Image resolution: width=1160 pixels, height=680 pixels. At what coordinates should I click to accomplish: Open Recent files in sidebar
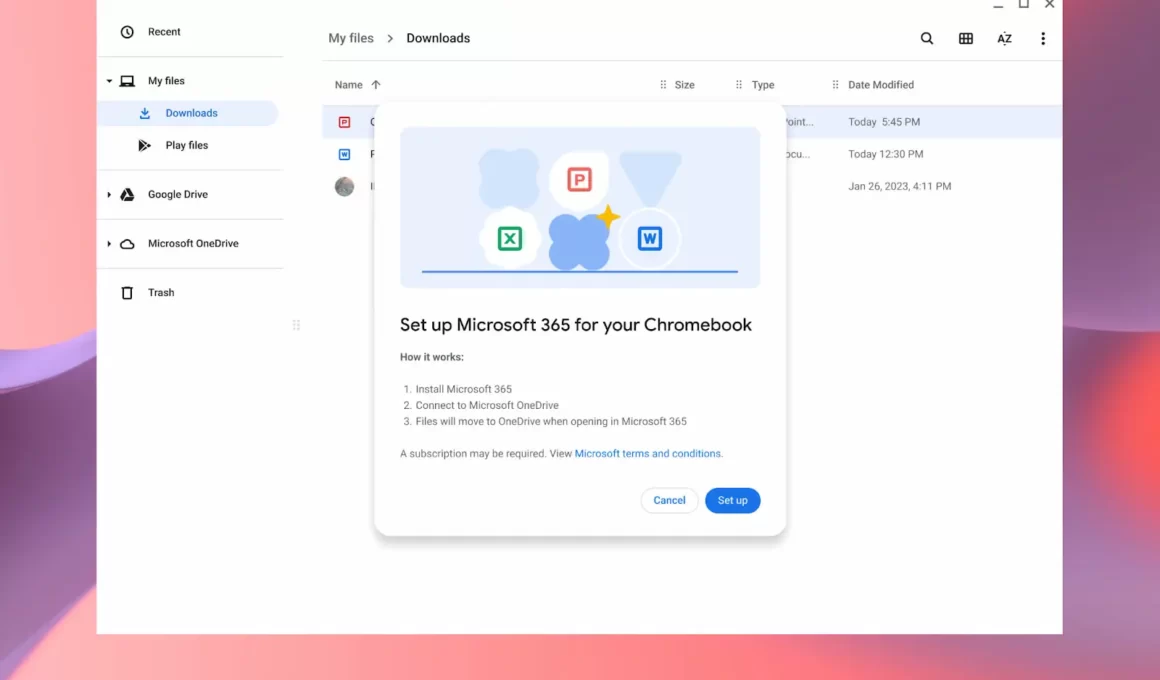click(x=164, y=32)
